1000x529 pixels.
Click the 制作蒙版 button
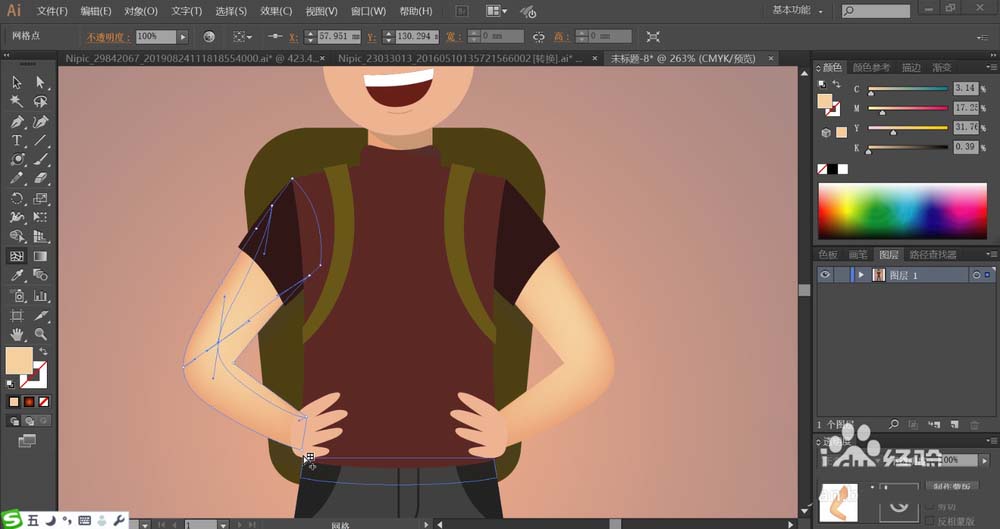tap(951, 486)
